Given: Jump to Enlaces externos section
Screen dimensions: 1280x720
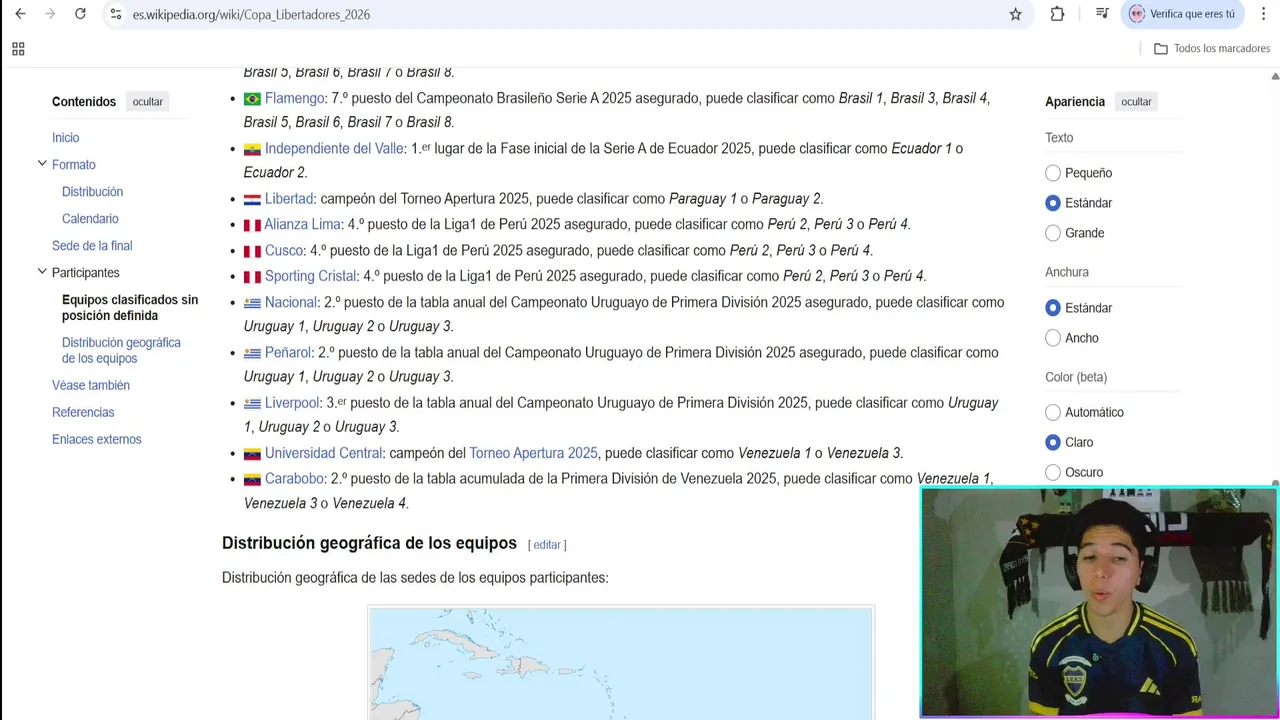Looking at the screenshot, I should coord(97,439).
